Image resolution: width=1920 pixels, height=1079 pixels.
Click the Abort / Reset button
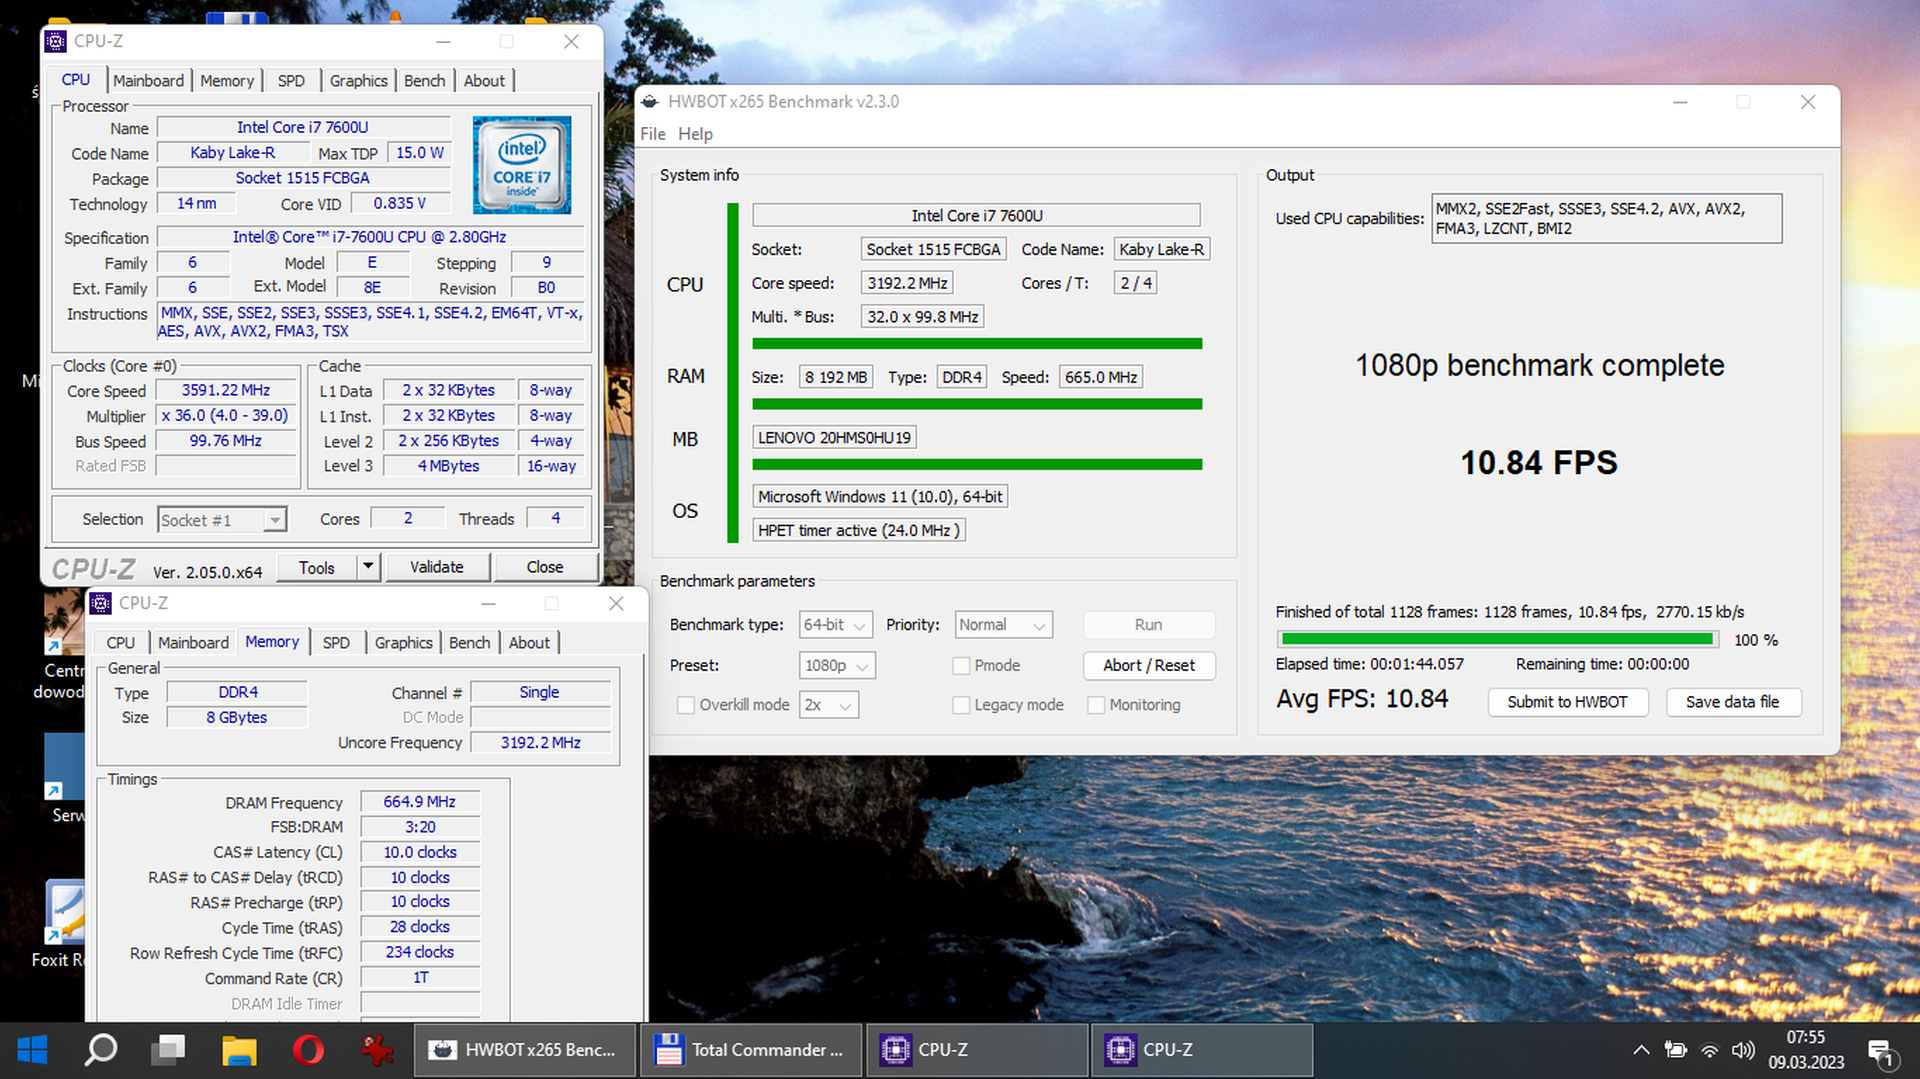[x=1149, y=666]
